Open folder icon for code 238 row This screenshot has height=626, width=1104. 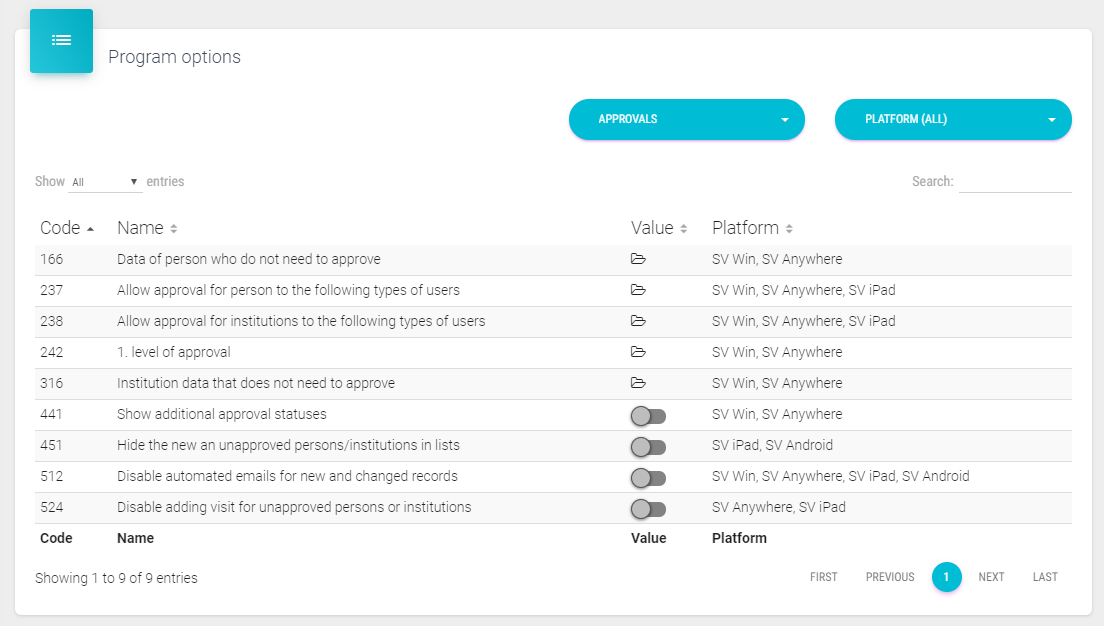pyautogui.click(x=638, y=321)
